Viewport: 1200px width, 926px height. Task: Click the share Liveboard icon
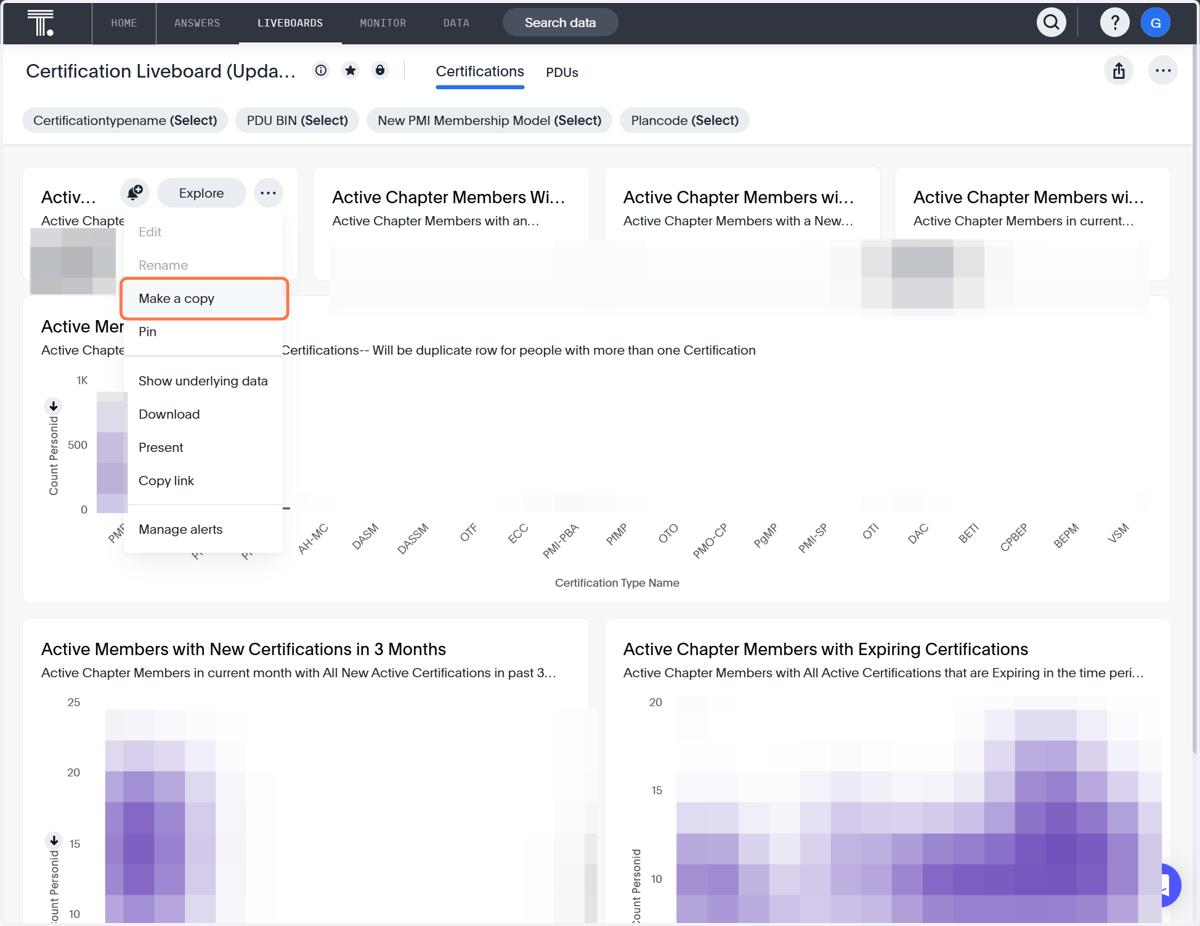pyautogui.click(x=1119, y=71)
